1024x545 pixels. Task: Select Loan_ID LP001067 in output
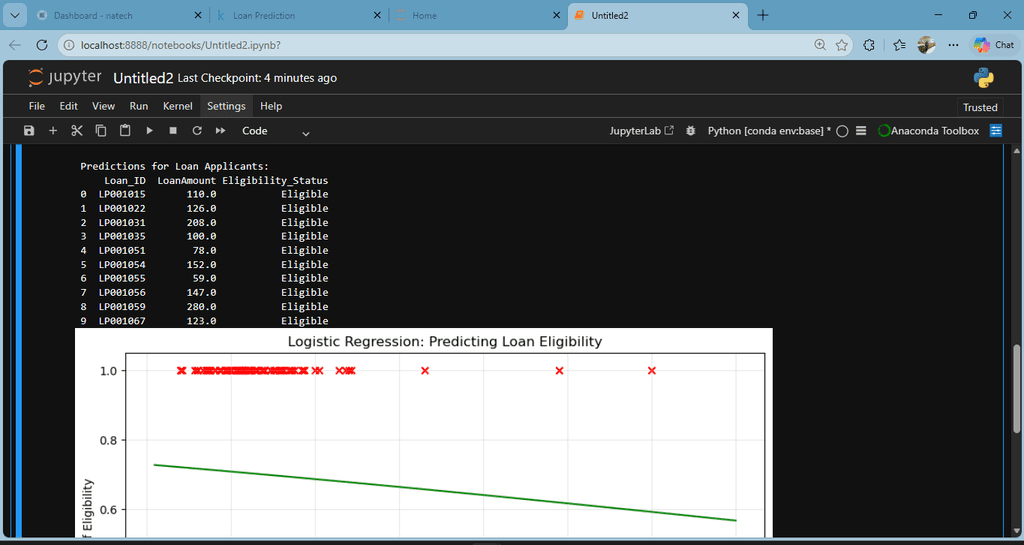pos(122,320)
